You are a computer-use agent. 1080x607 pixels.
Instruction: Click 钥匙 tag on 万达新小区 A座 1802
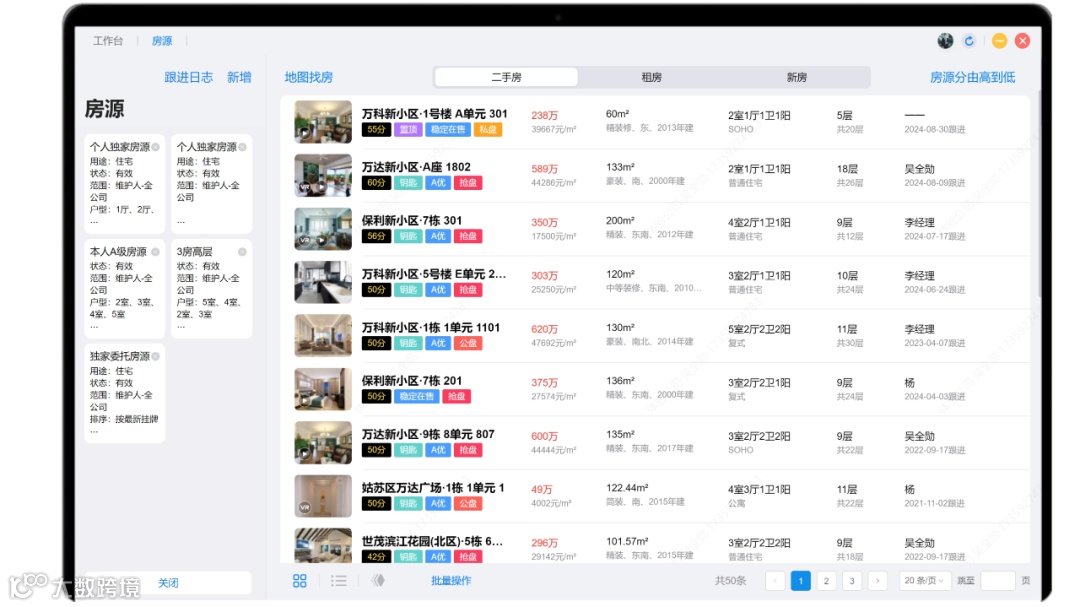click(x=408, y=183)
